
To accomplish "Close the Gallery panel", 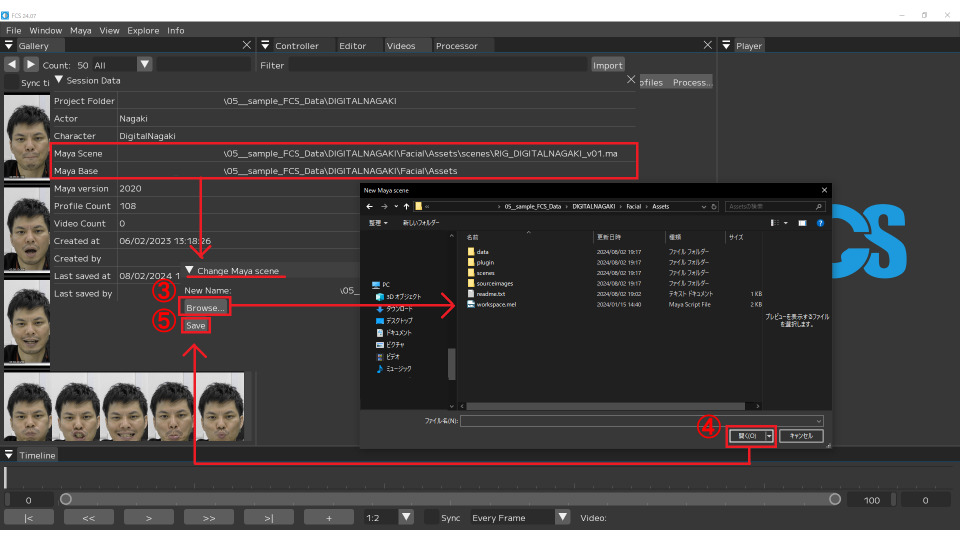I will tap(247, 45).
